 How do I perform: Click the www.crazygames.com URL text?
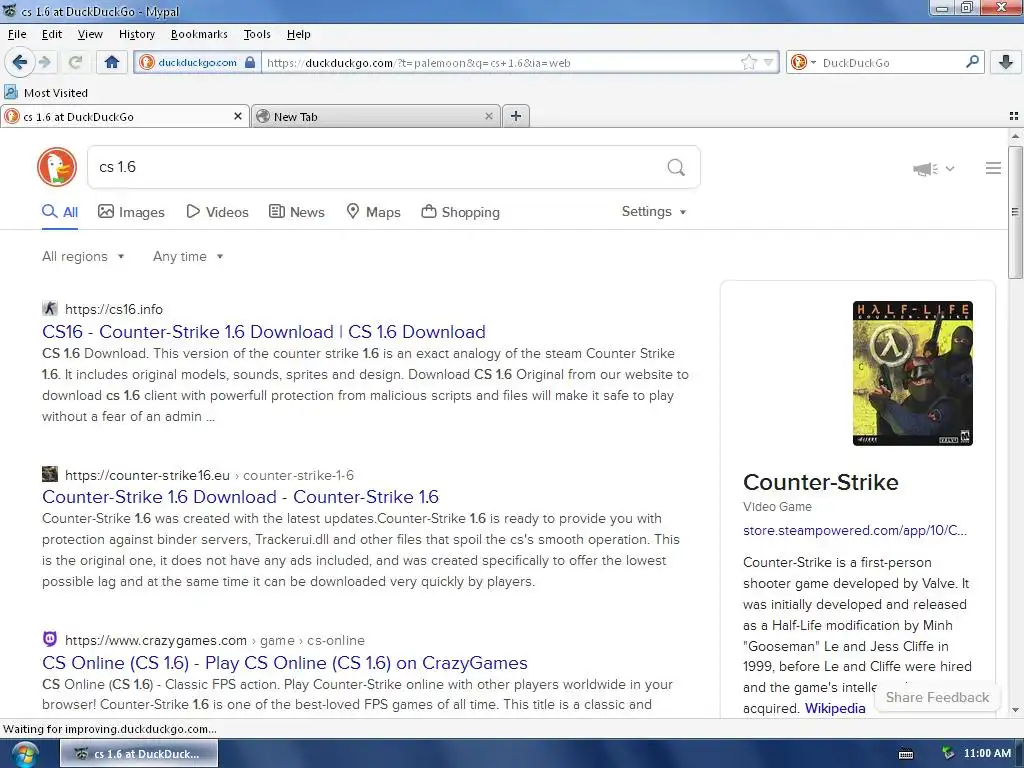pos(156,641)
